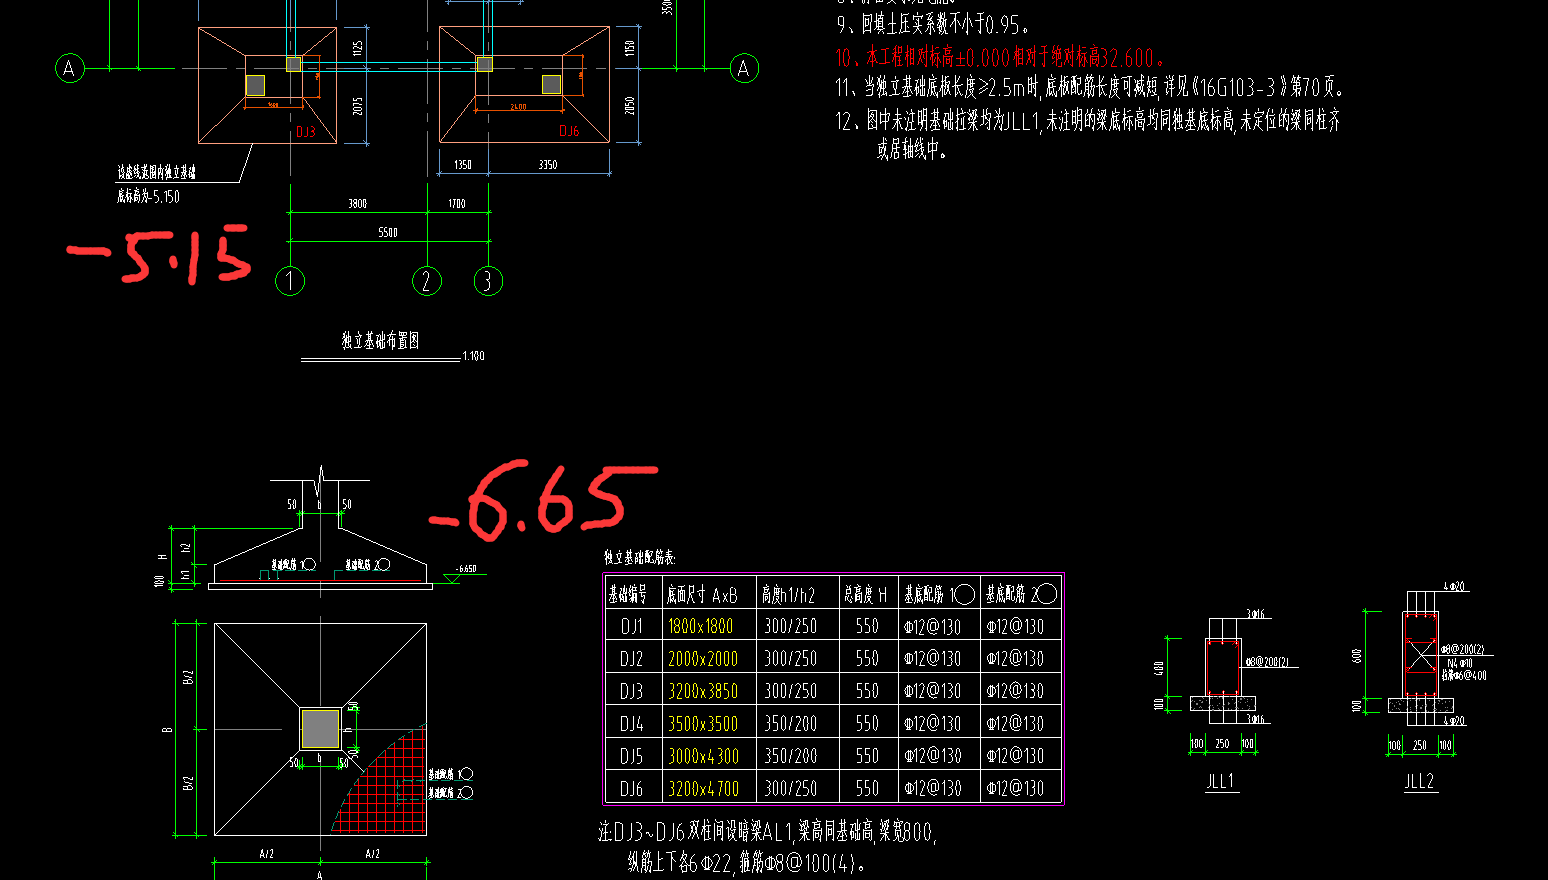The image size is (1548, 880).
Task: Click the 2075 vertical dimension
Action: tap(358, 105)
